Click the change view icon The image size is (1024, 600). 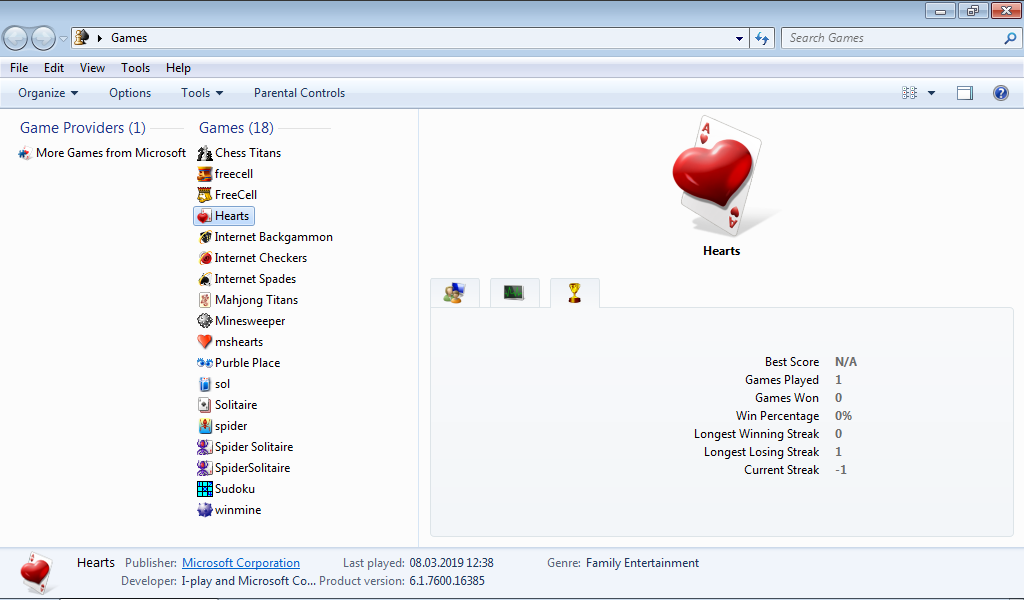(x=909, y=93)
